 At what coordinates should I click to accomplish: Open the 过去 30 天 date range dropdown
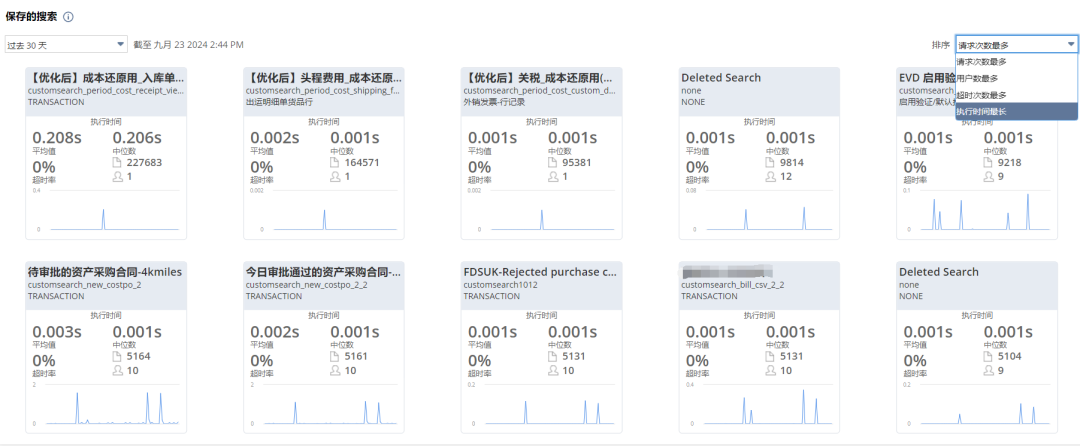65,45
